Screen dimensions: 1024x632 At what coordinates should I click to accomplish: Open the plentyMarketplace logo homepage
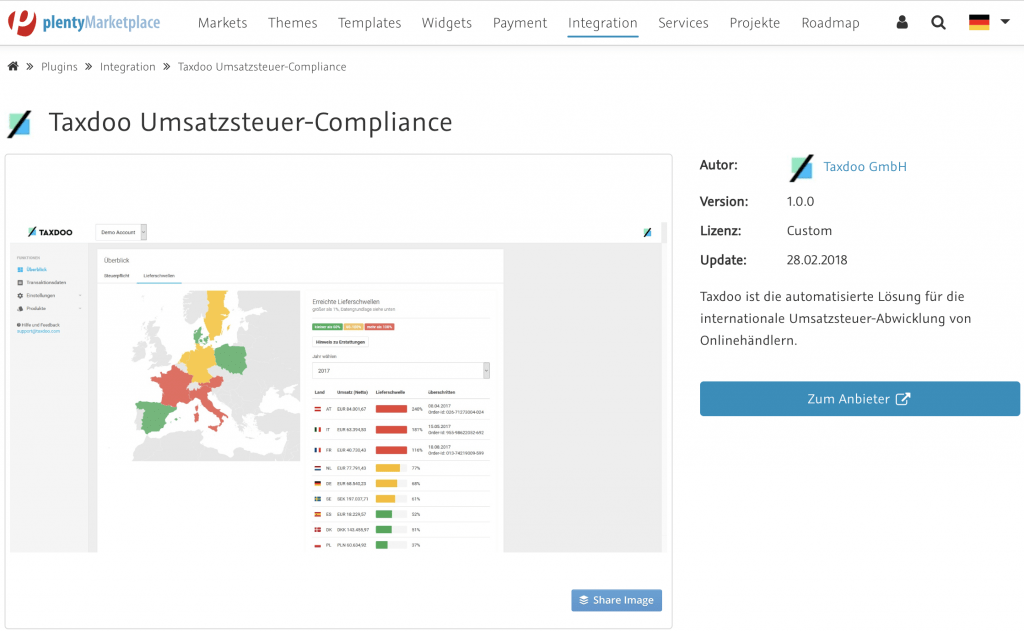[x=84, y=22]
